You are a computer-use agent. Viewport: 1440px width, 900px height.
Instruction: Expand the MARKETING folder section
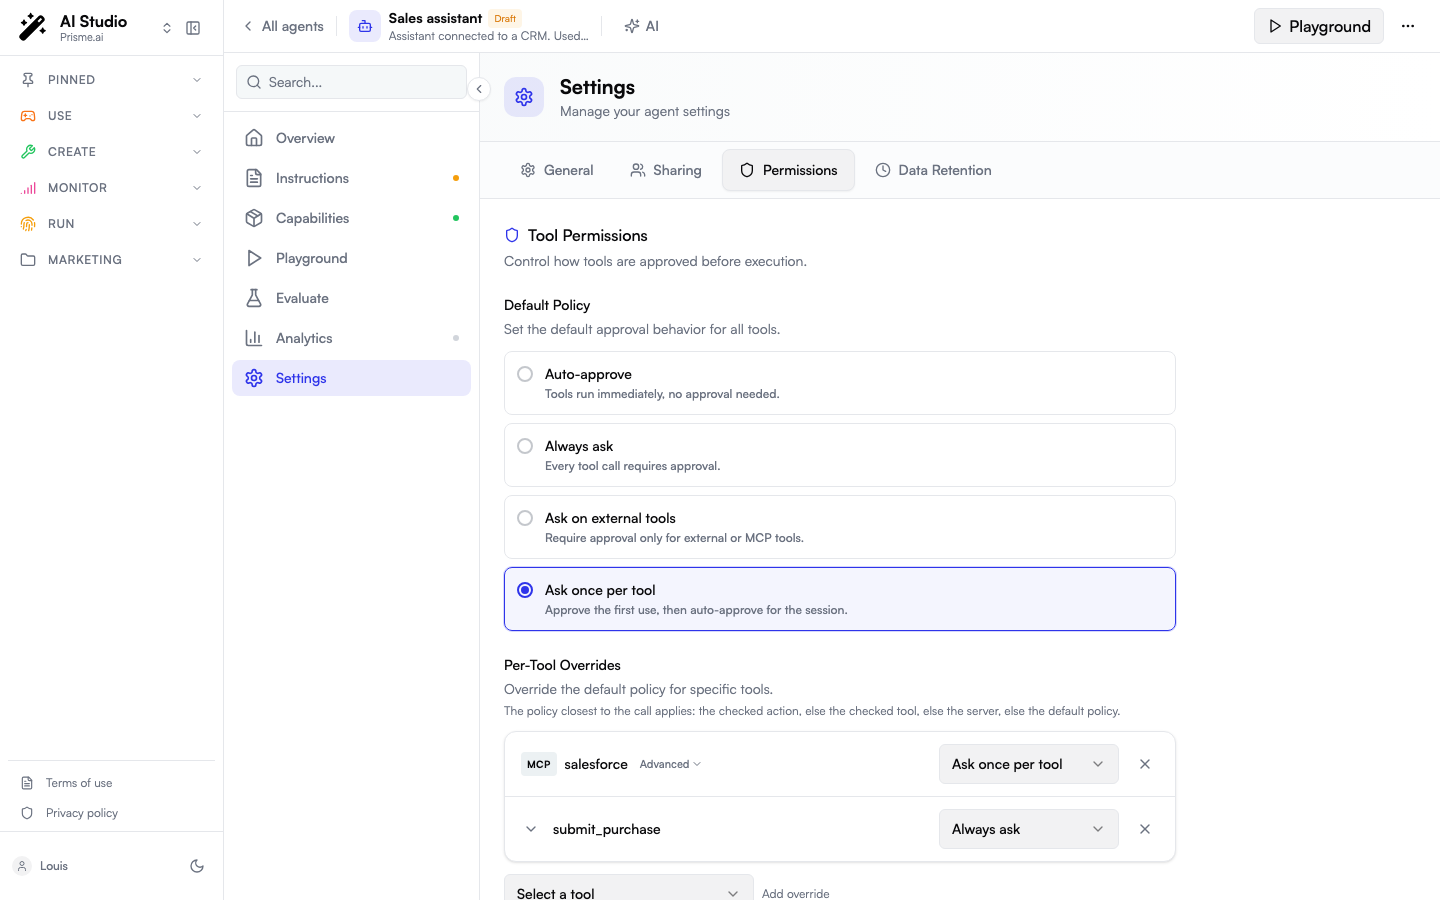[x=111, y=260]
